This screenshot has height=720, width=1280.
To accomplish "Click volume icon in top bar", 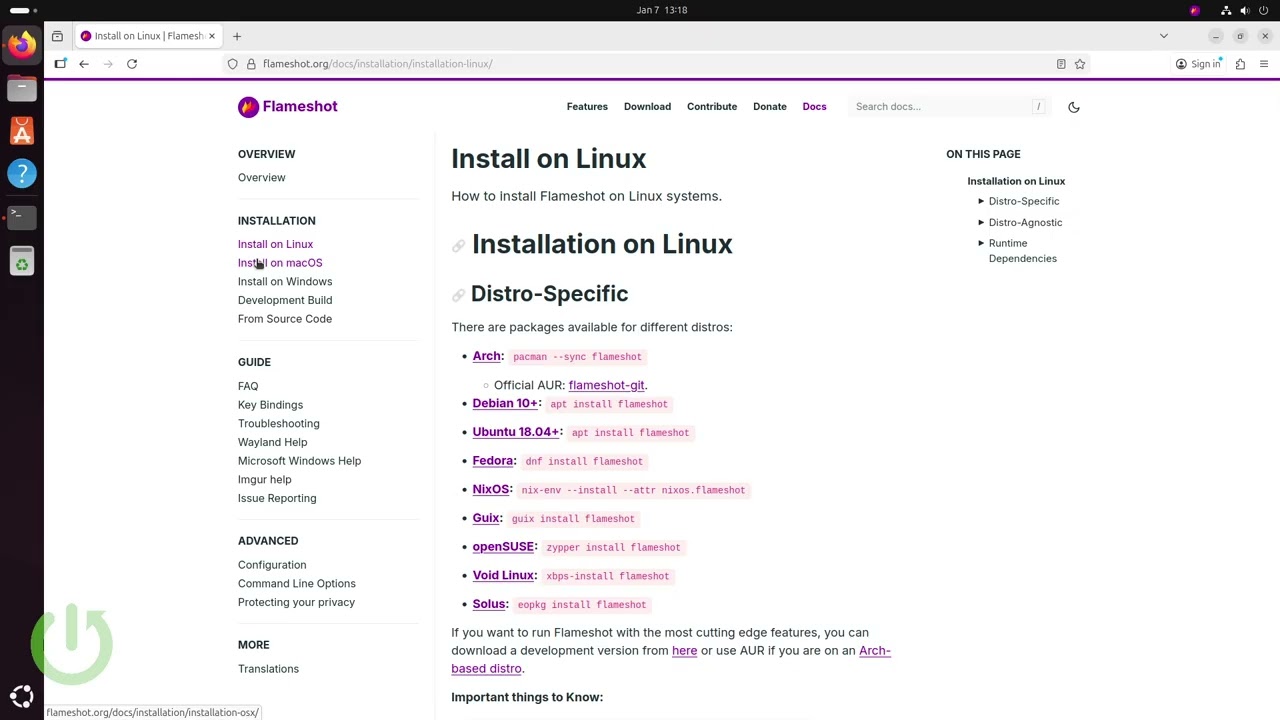I will pos(1245,10).
